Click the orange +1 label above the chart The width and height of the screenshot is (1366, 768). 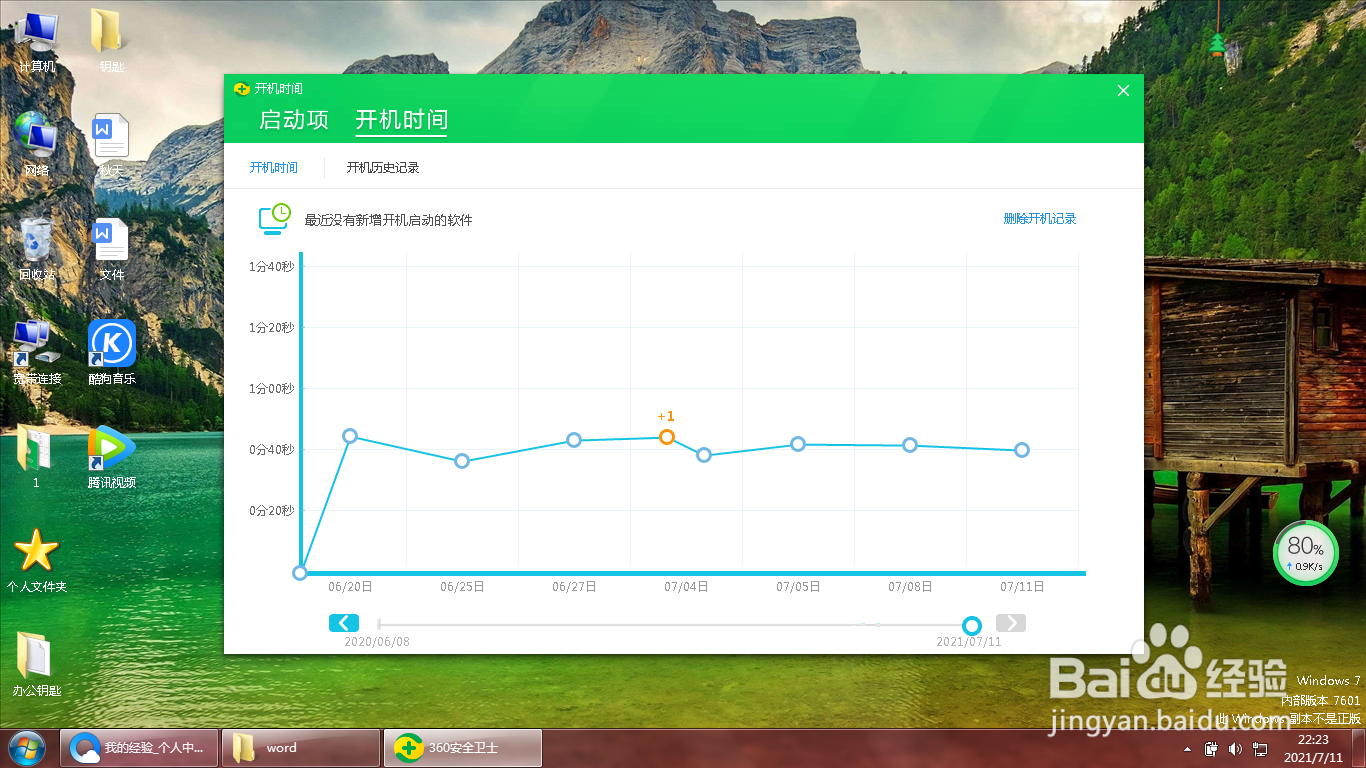point(666,416)
